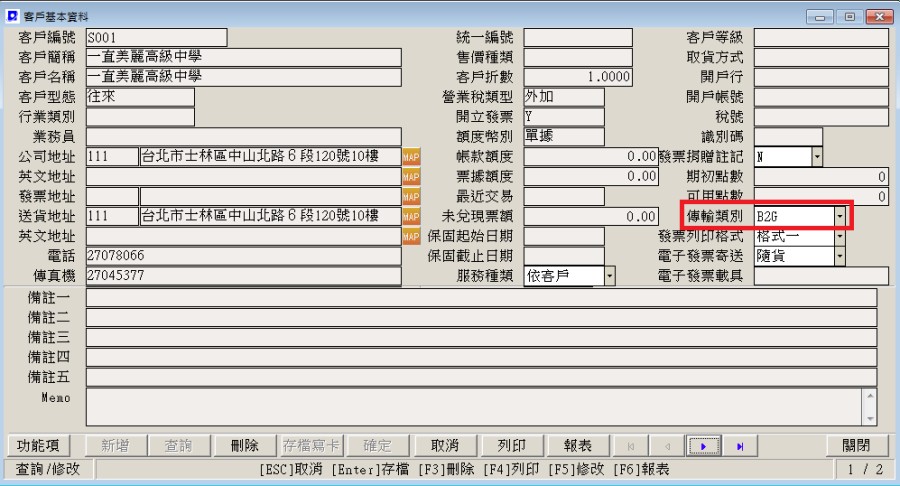
Task: Click the 備註一 field
Action: pos(482,298)
